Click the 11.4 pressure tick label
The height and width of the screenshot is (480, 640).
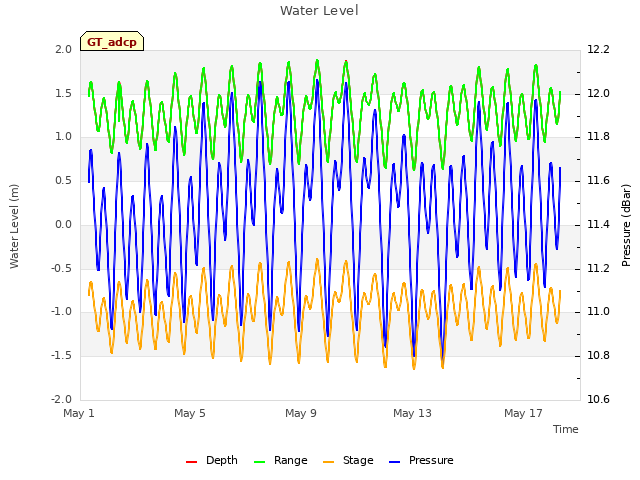(x=598, y=224)
